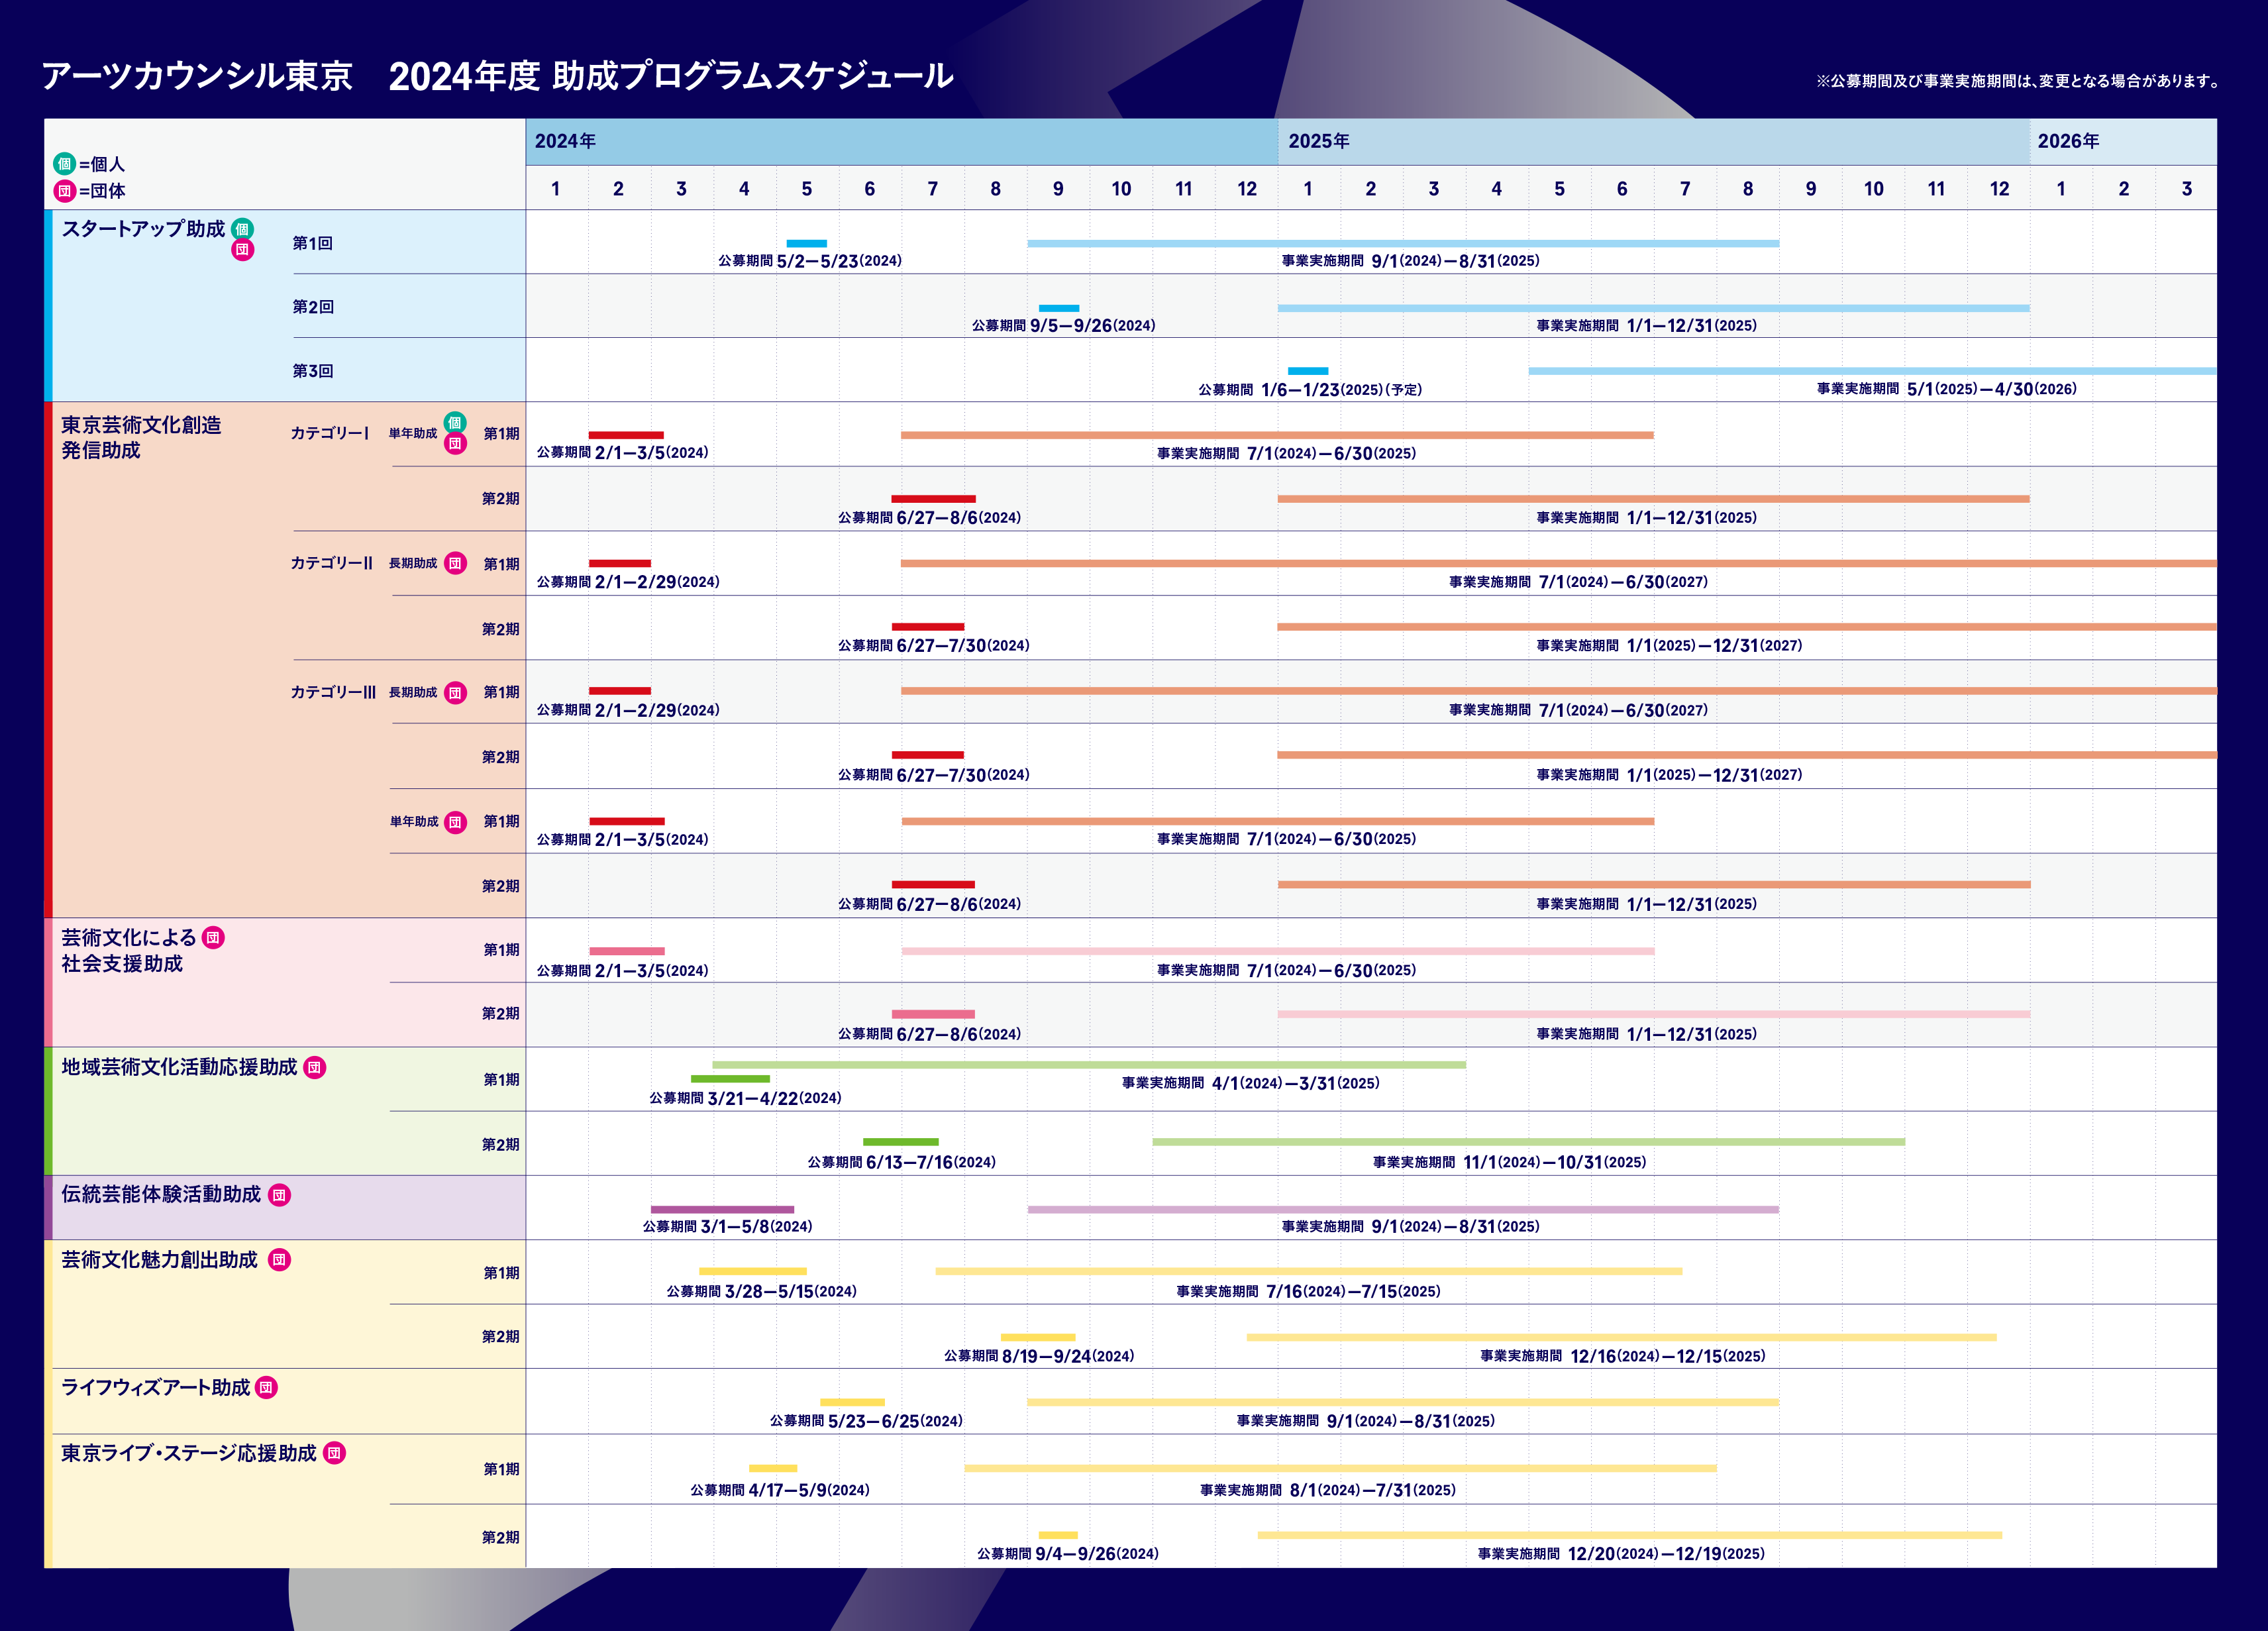Click カテゴリーII 第1期 red application period bar
This screenshot has height=1631, width=2268.
coord(620,563)
